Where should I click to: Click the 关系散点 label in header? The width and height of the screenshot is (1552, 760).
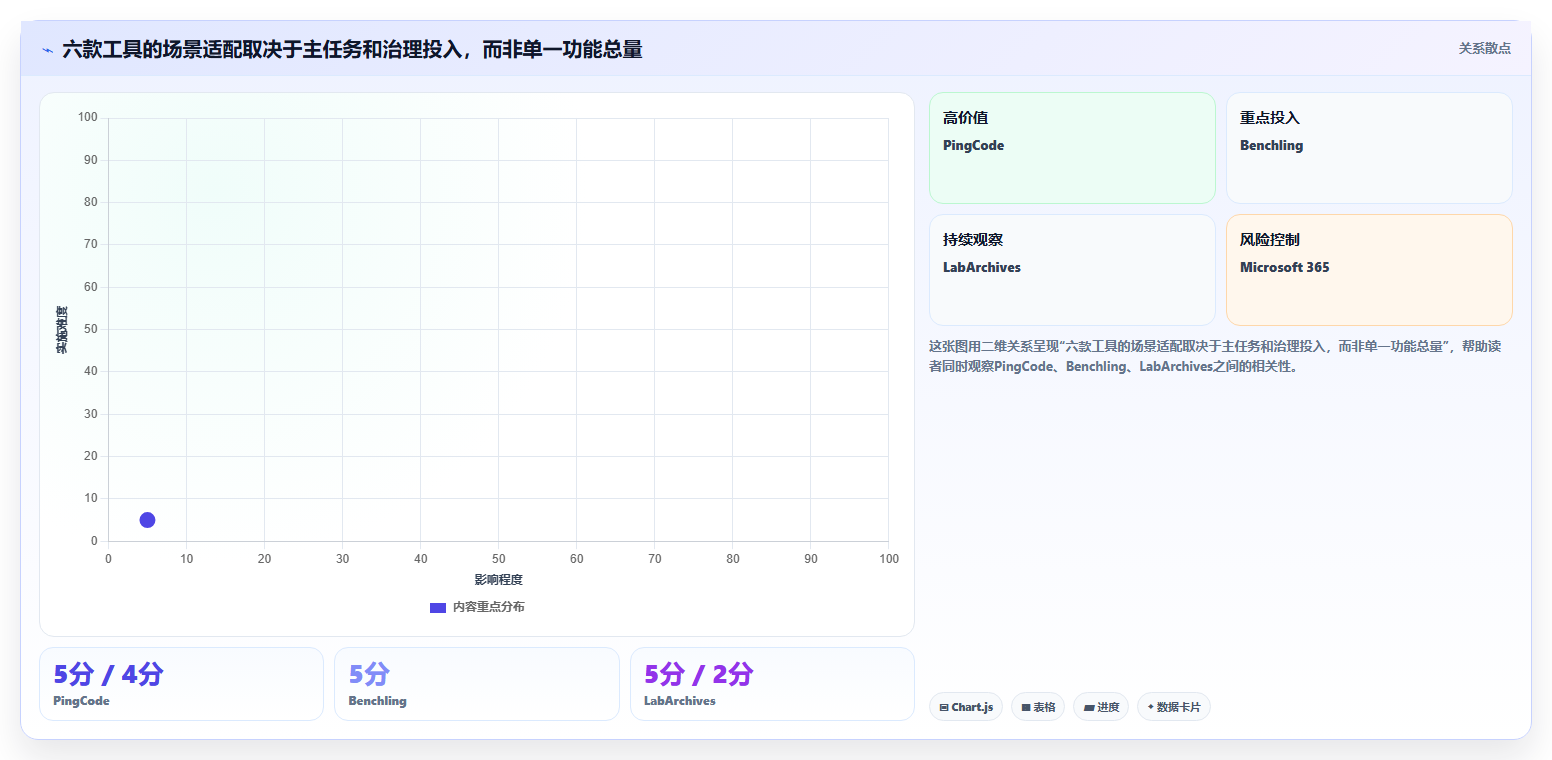coord(1484,48)
